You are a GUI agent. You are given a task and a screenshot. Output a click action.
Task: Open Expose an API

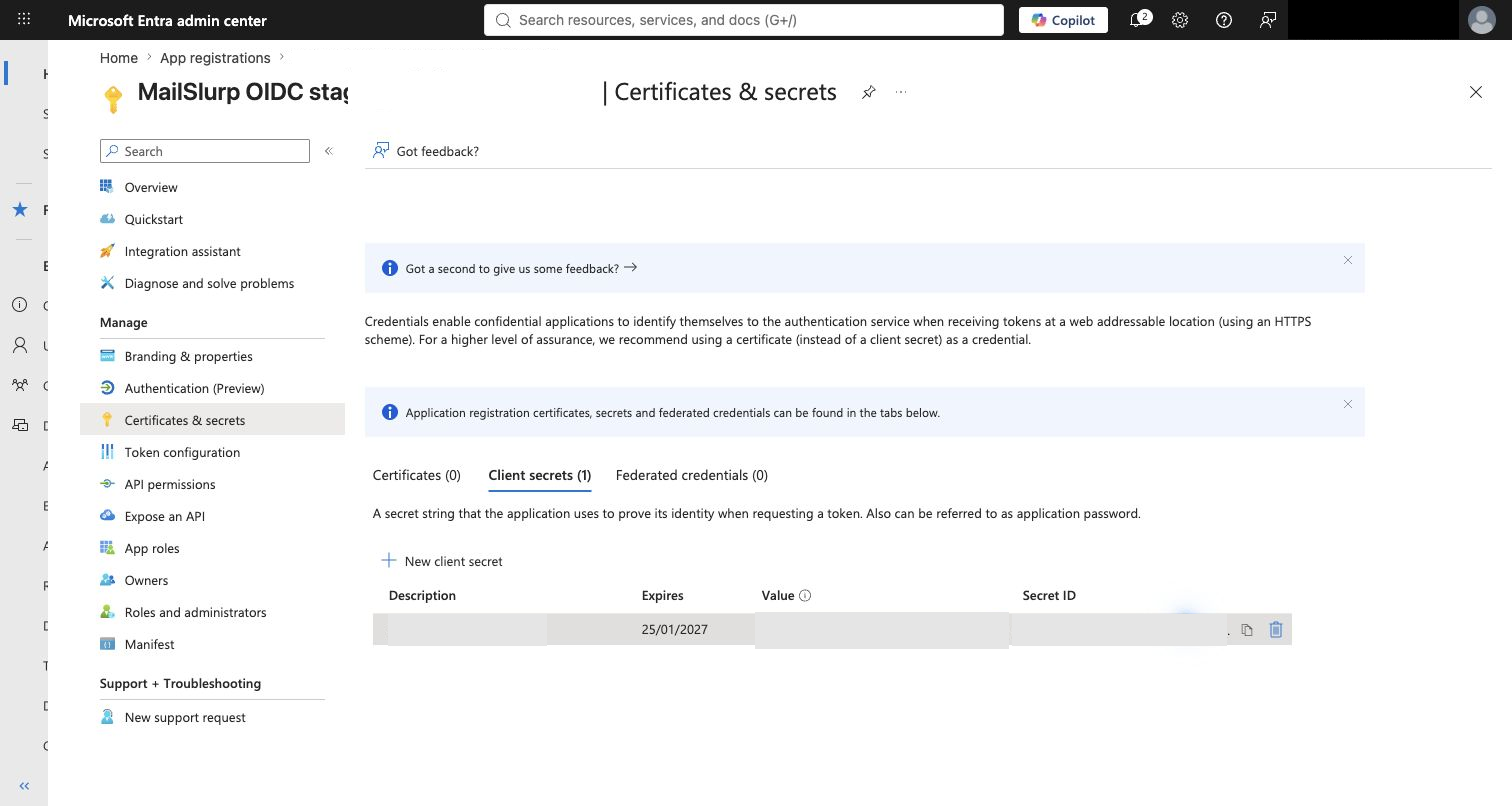point(164,516)
